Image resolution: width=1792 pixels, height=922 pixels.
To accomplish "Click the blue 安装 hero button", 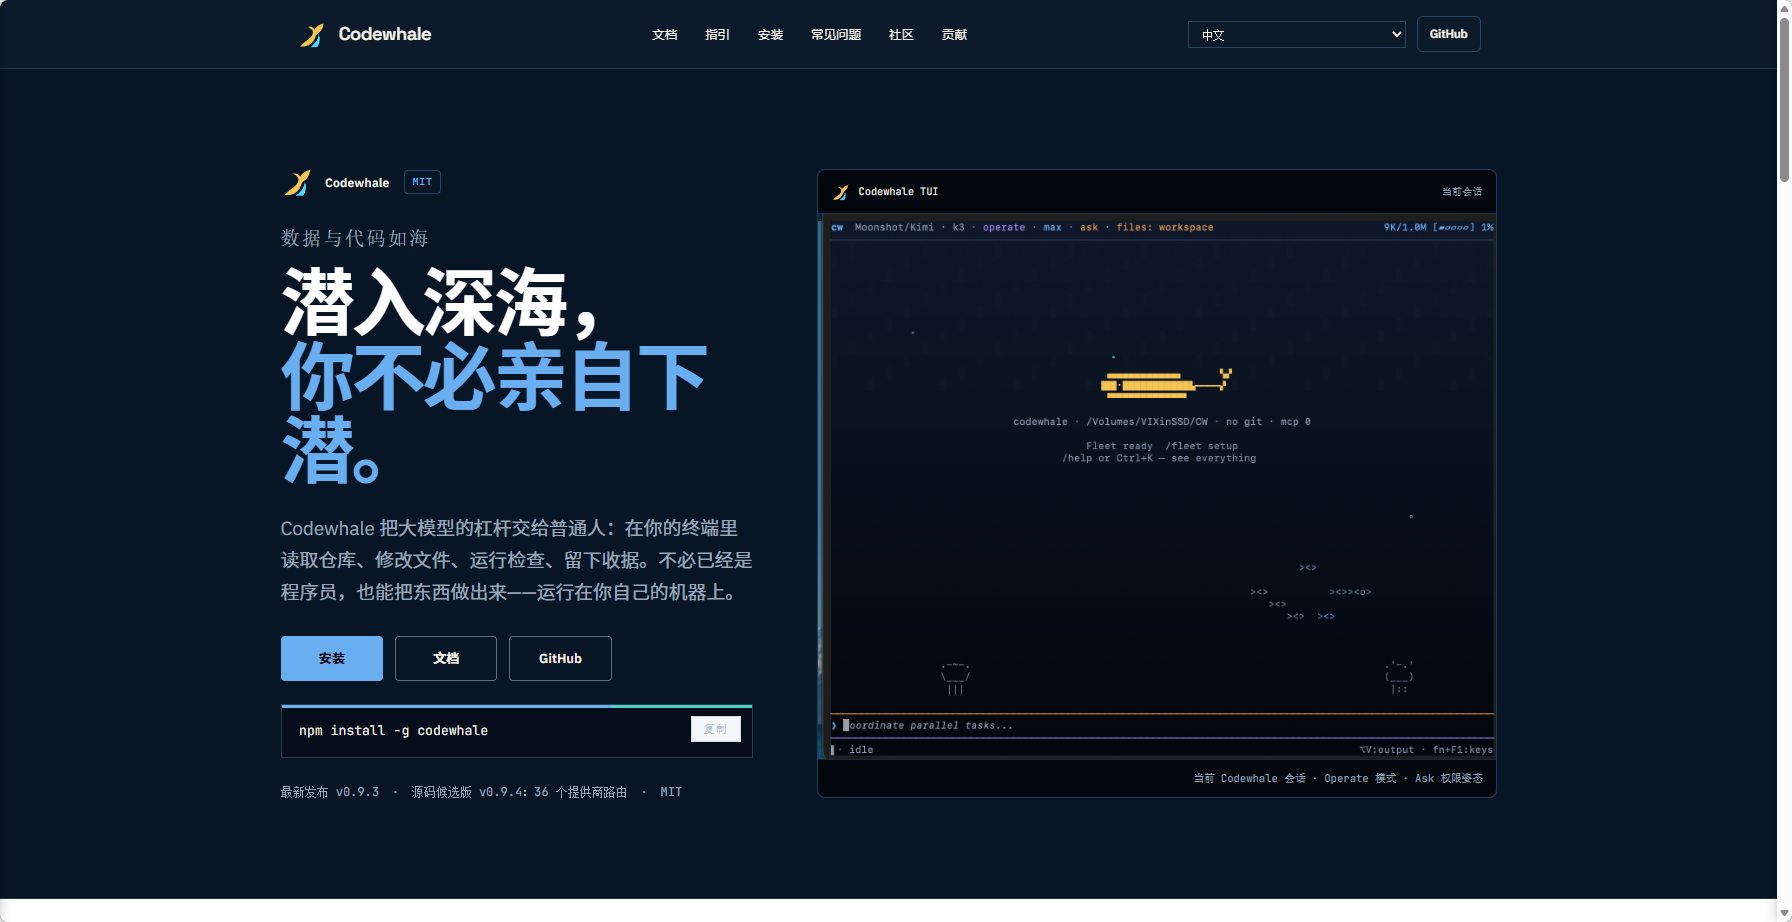I will coord(332,658).
